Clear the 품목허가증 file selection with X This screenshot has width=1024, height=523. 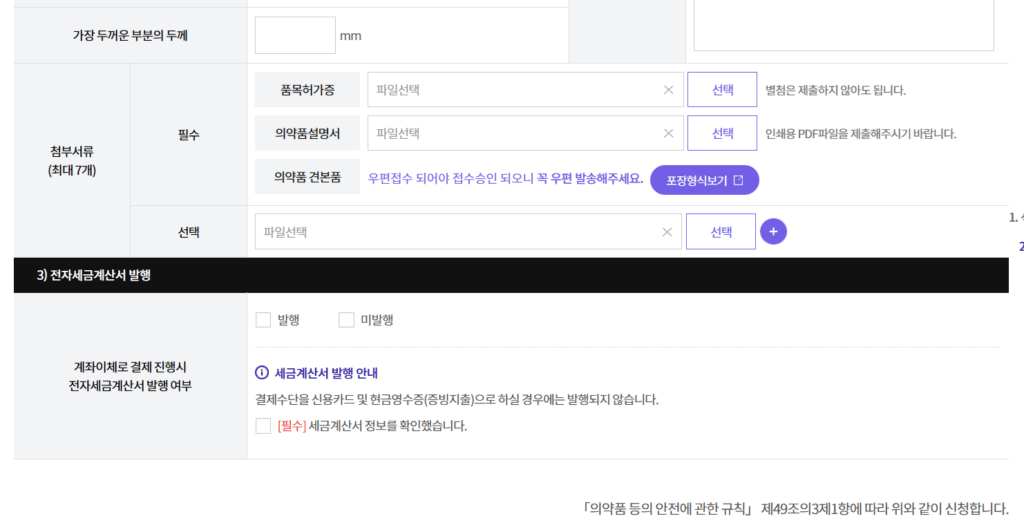tap(668, 90)
